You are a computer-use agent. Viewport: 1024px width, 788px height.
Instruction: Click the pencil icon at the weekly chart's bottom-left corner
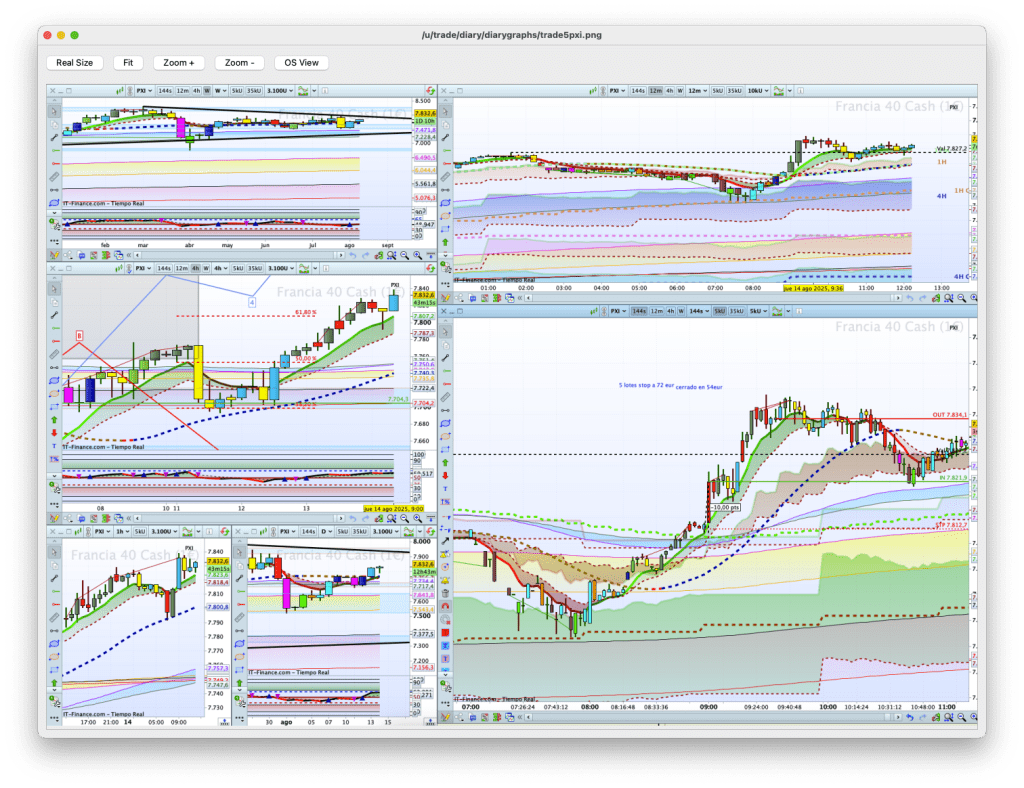(x=53, y=254)
